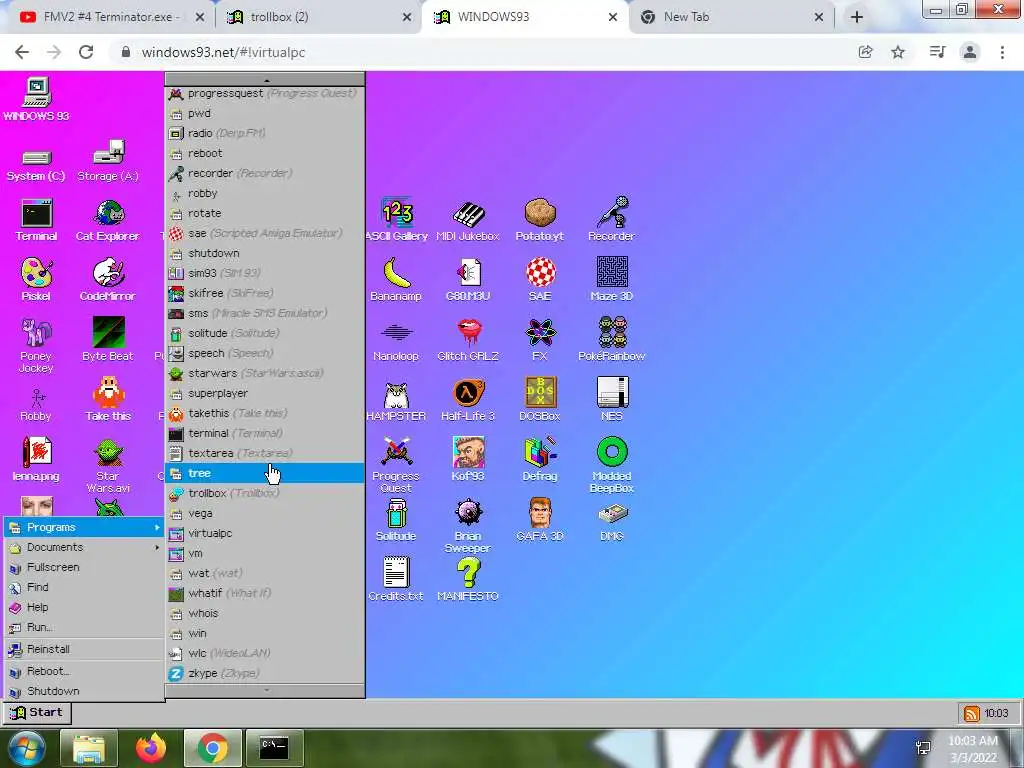The image size is (1024, 768).
Task: Launch Recorder from the desktop icons
Action: pos(611,219)
